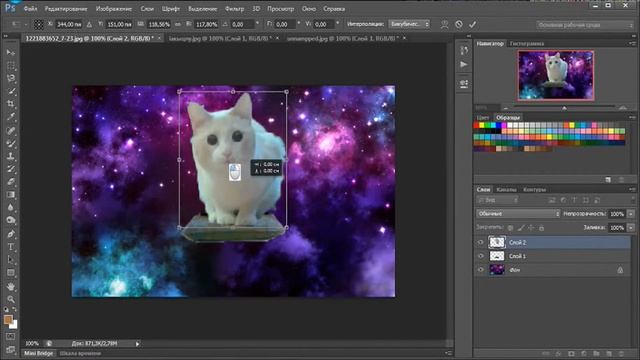Open the Непрозрачность slider arrow
Screen dimensions: 640x360
631,214
